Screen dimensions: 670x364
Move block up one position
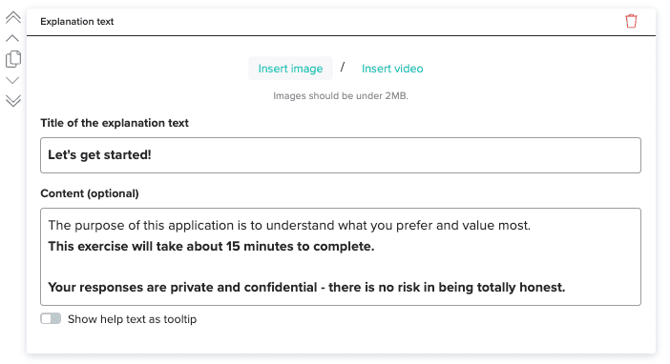click(x=13, y=38)
